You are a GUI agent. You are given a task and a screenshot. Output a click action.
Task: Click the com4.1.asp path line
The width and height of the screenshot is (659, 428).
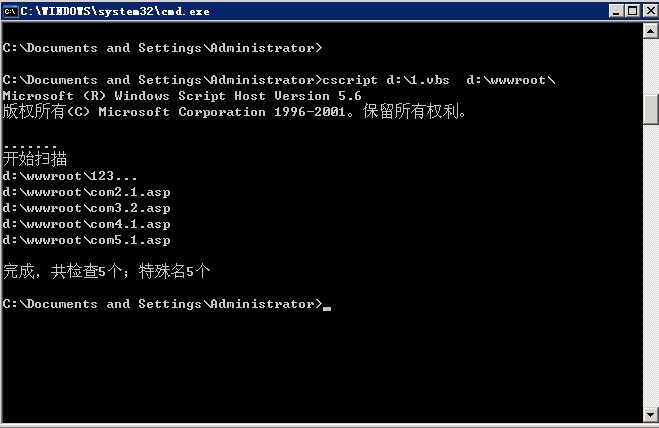[87, 224]
